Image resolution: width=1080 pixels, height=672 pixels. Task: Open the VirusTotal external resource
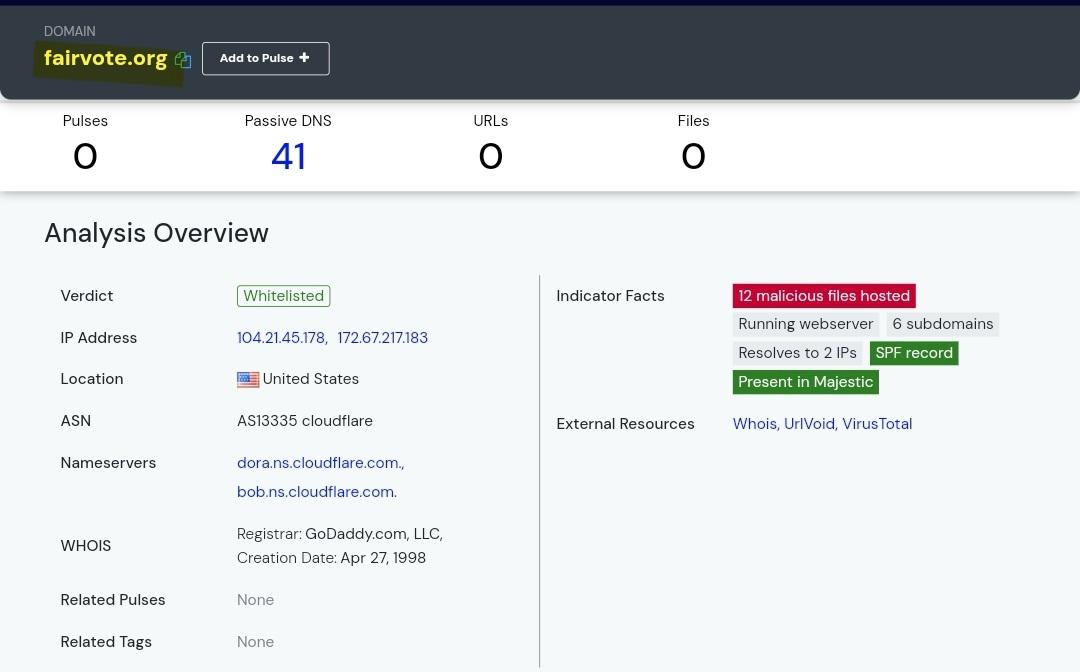[x=877, y=424]
